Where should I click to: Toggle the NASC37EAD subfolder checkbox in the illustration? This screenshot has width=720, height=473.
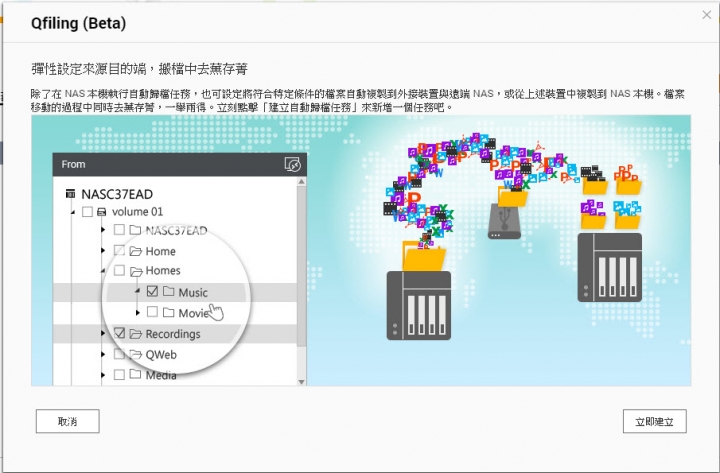pyautogui.click(x=119, y=229)
